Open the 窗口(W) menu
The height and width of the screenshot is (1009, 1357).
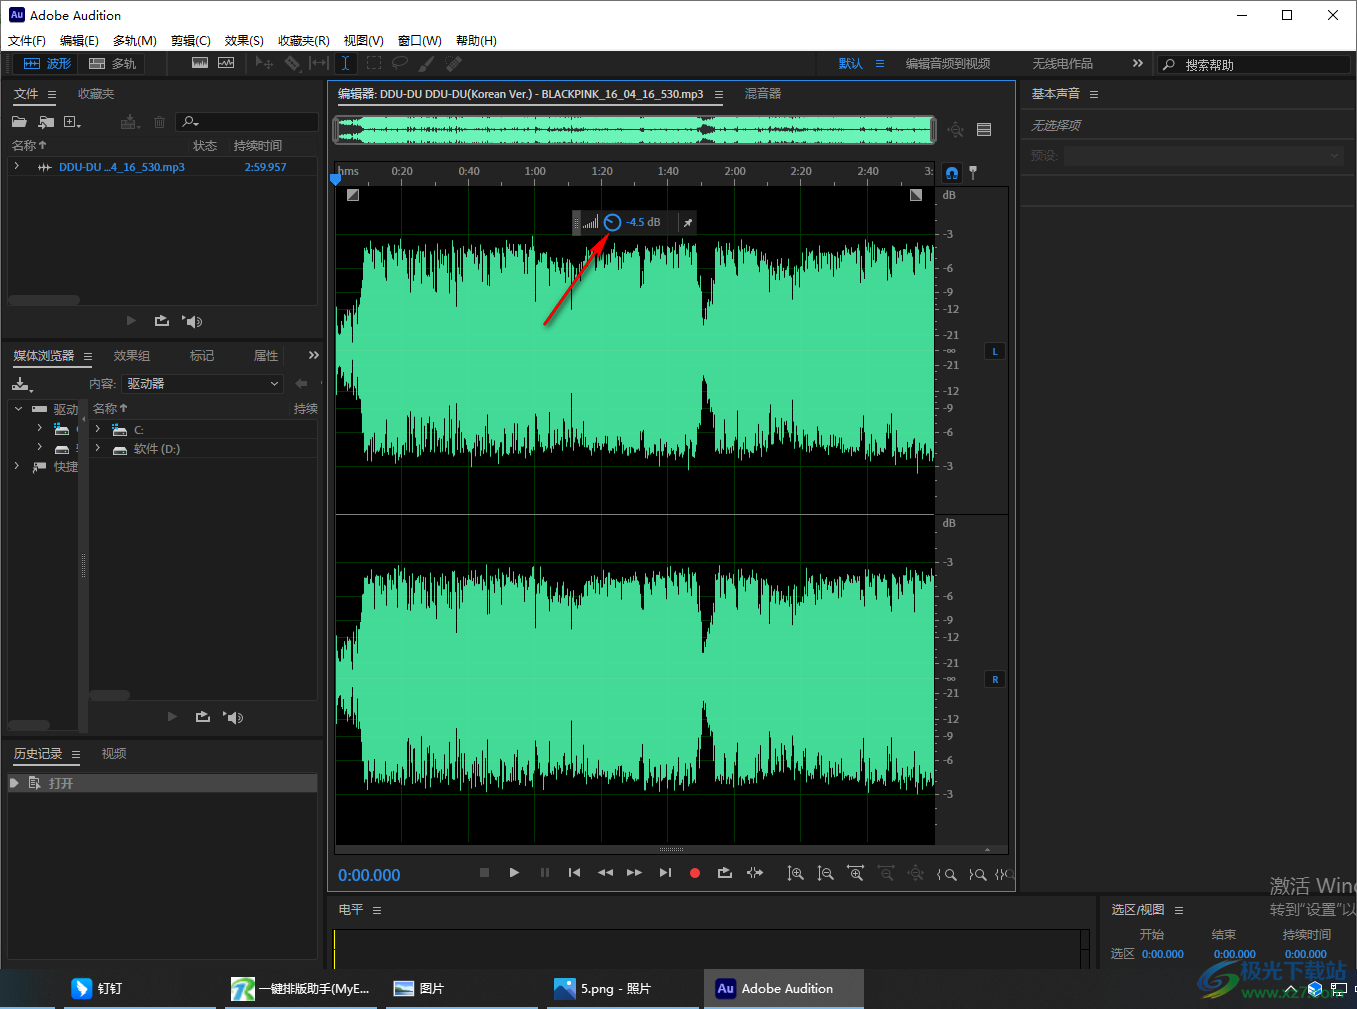[x=419, y=41]
